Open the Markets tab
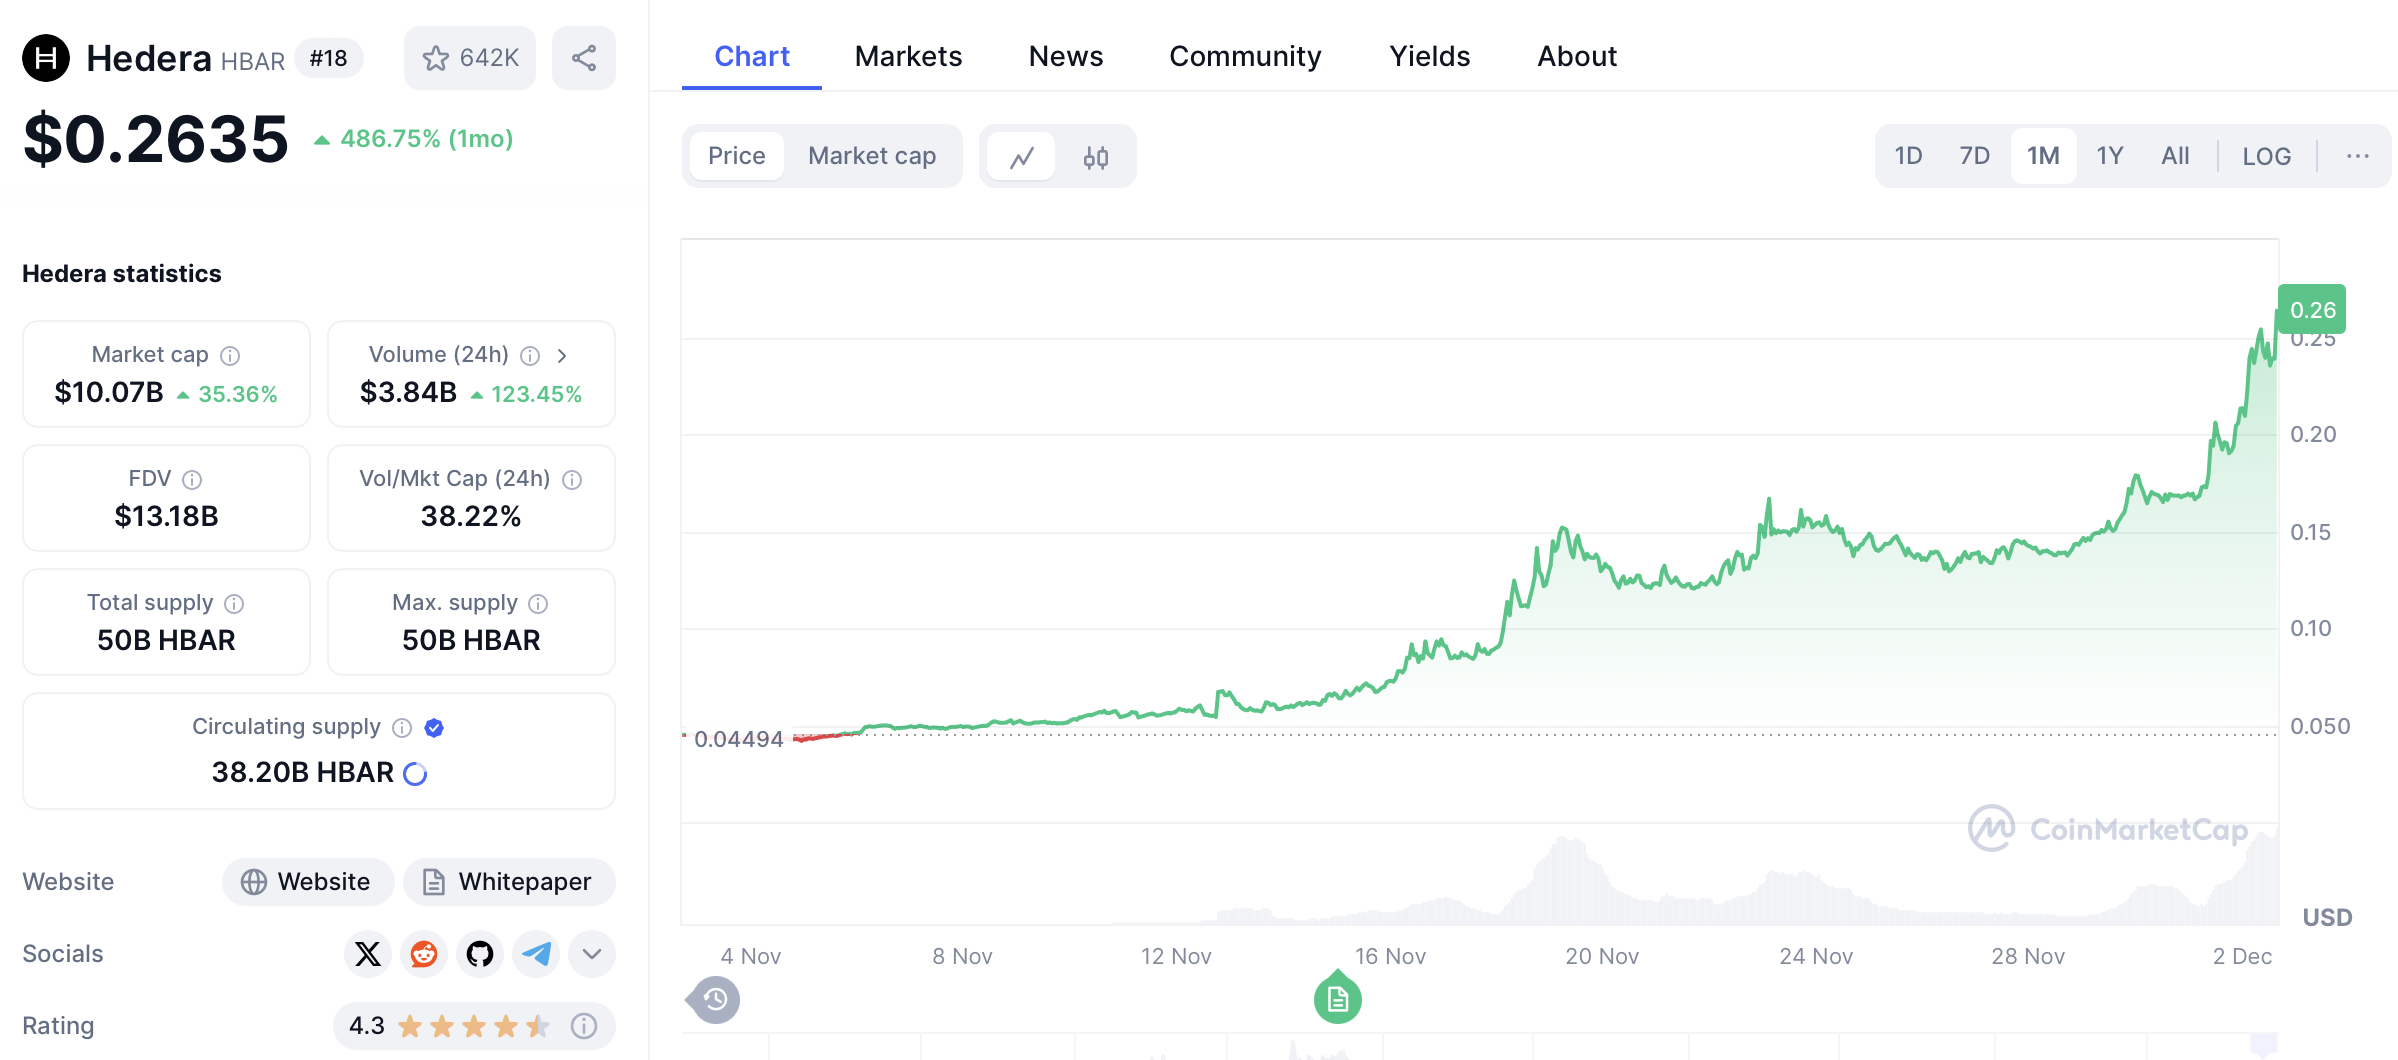The height and width of the screenshot is (1060, 2398). (x=908, y=56)
